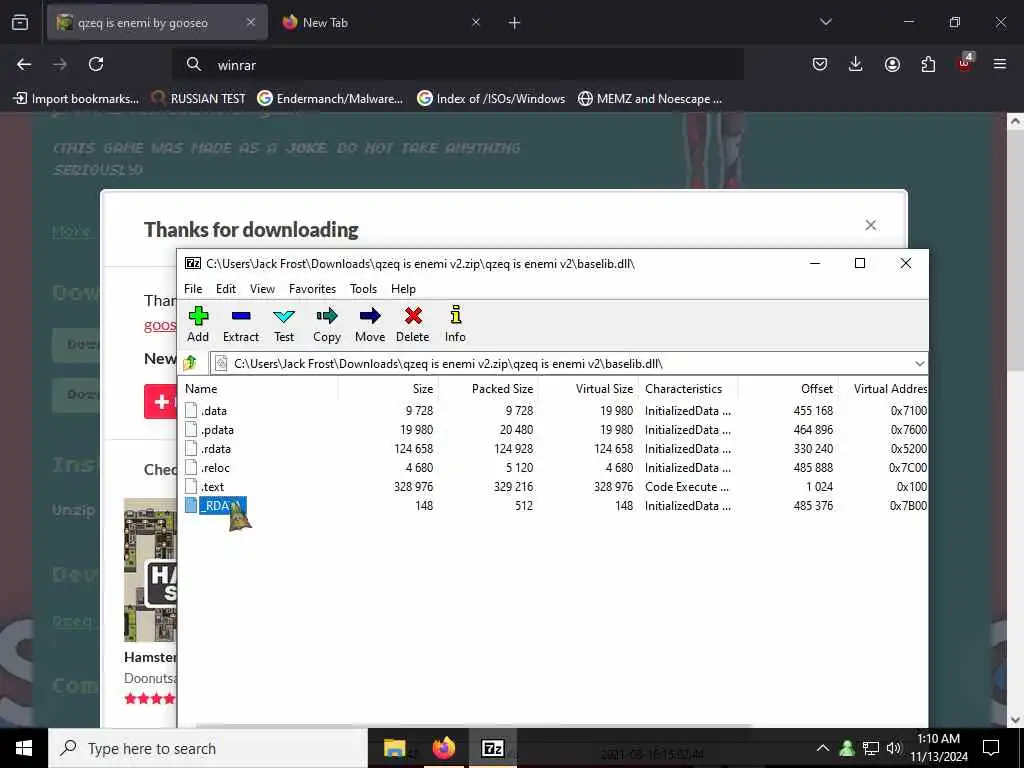
Task: Open the Help menu in 7-Zip
Action: pyautogui.click(x=403, y=289)
